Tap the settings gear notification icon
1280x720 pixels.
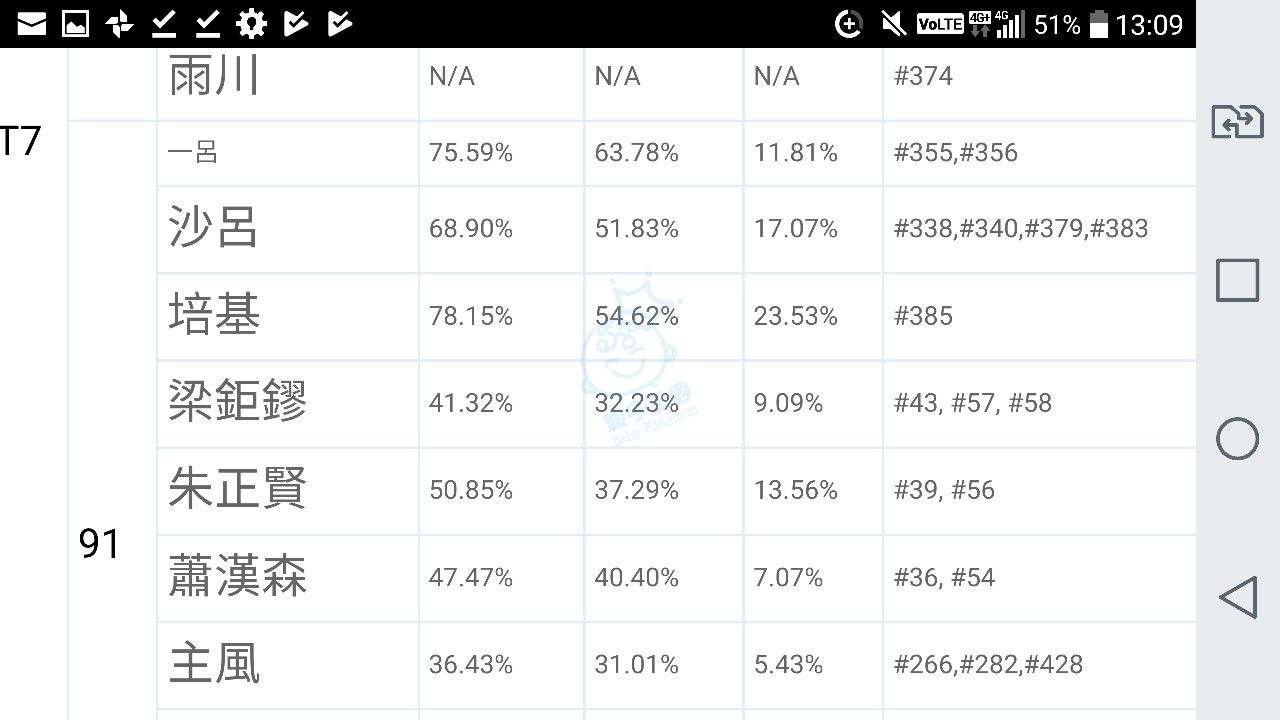251,24
